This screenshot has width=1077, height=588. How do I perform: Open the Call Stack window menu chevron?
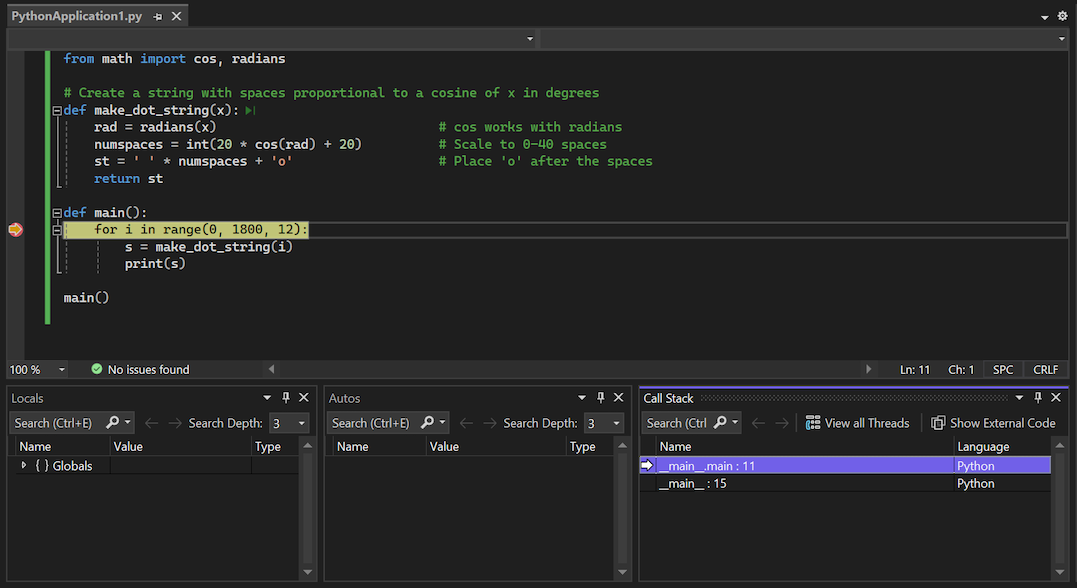pos(1020,397)
